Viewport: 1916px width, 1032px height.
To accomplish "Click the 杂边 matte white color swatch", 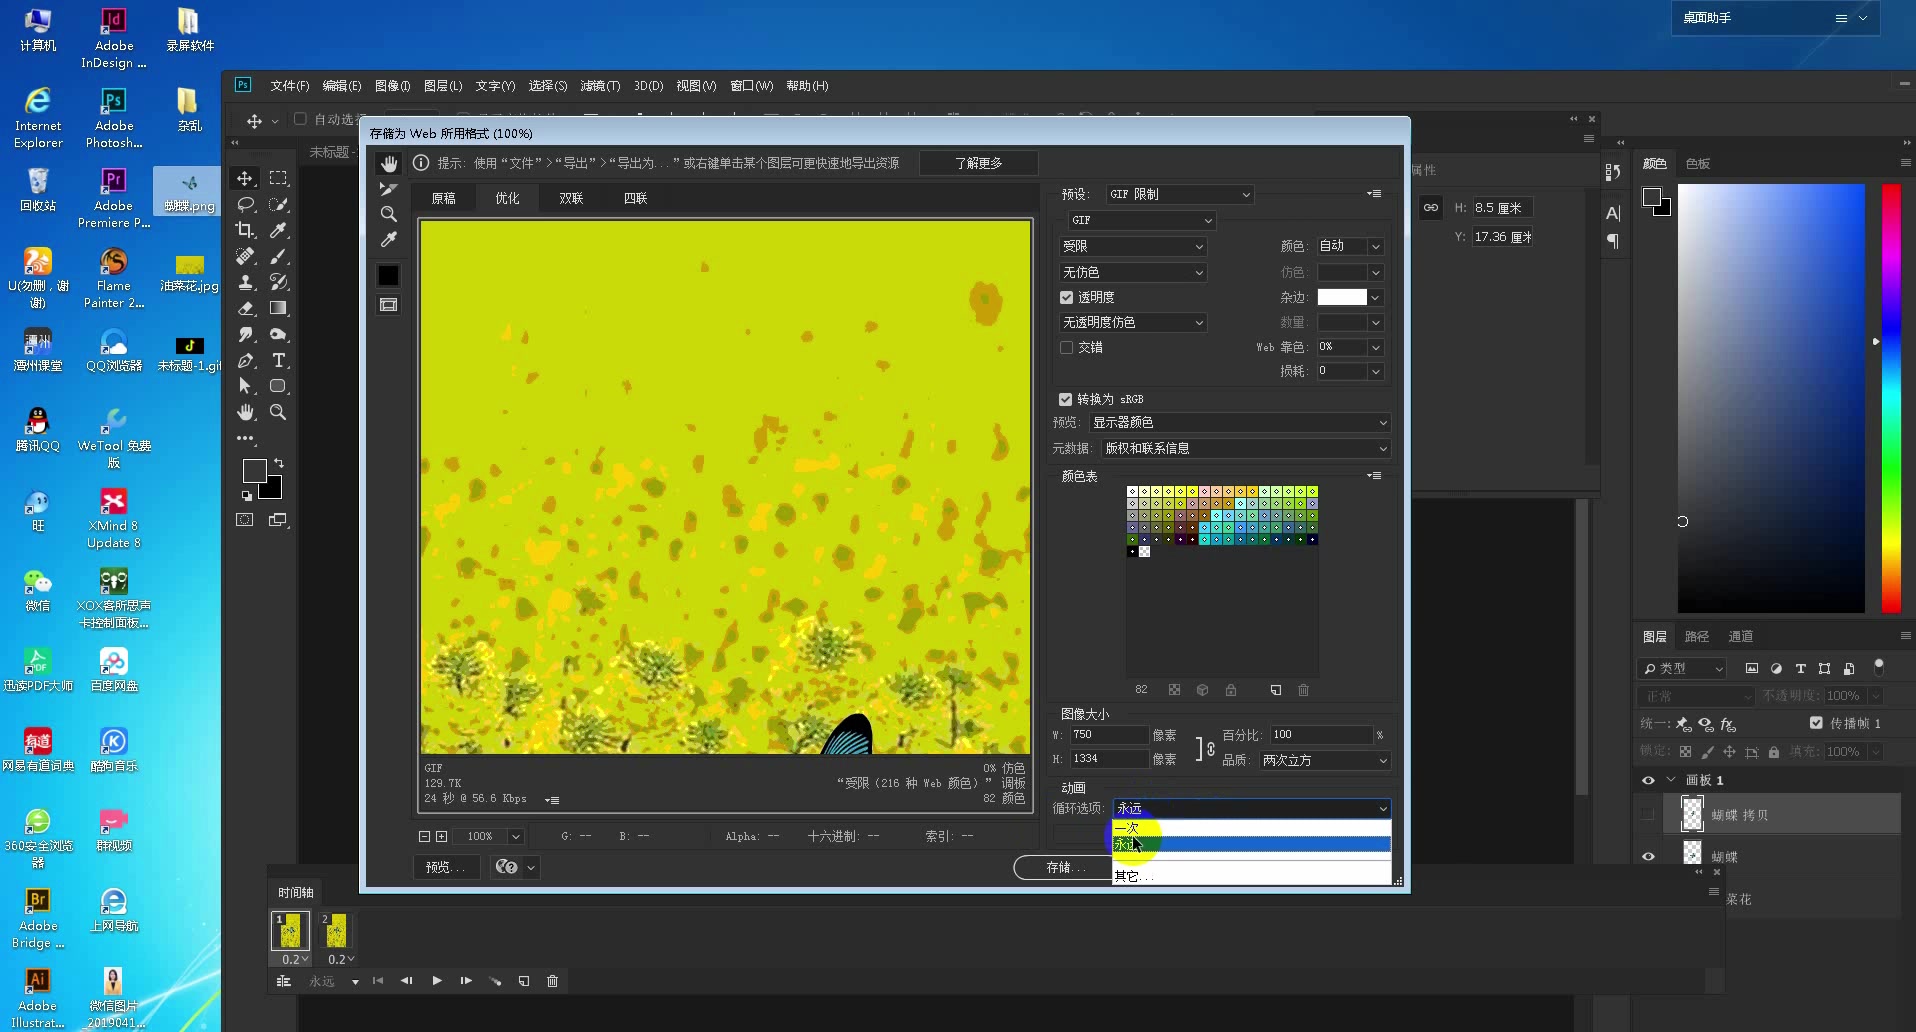I will [1342, 297].
